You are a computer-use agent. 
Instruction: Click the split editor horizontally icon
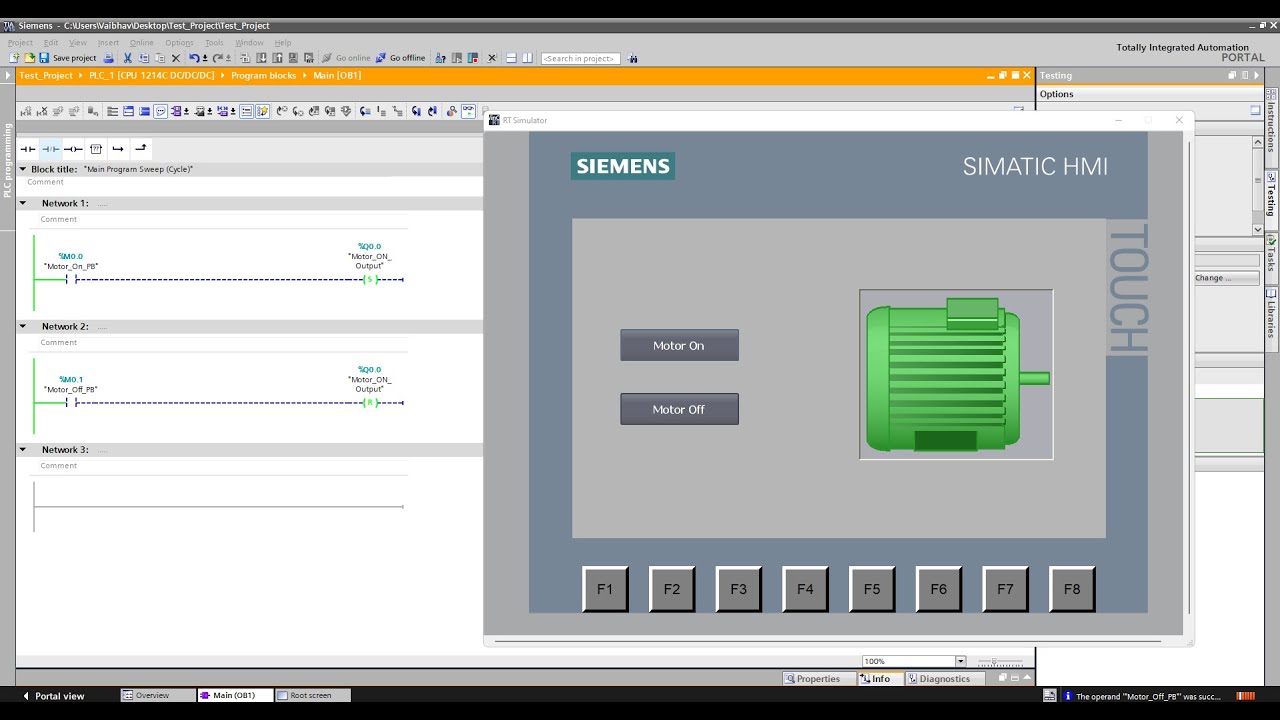pyautogui.click(x=511, y=58)
